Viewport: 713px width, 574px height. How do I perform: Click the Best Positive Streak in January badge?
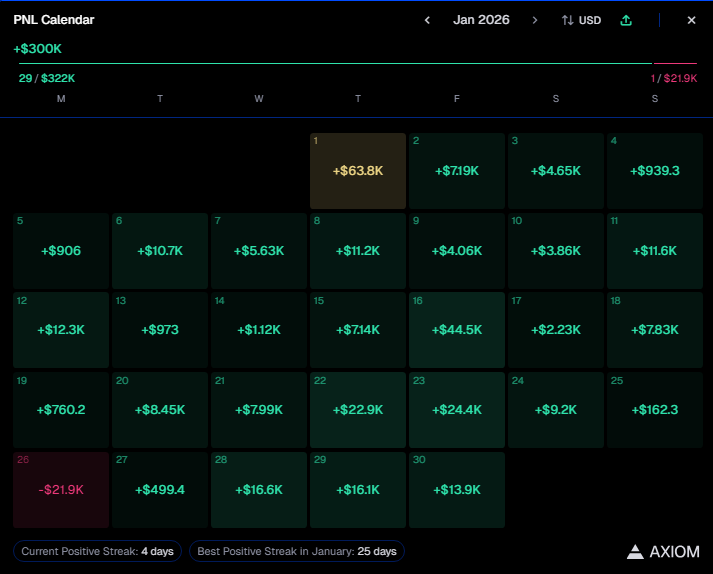(x=297, y=551)
